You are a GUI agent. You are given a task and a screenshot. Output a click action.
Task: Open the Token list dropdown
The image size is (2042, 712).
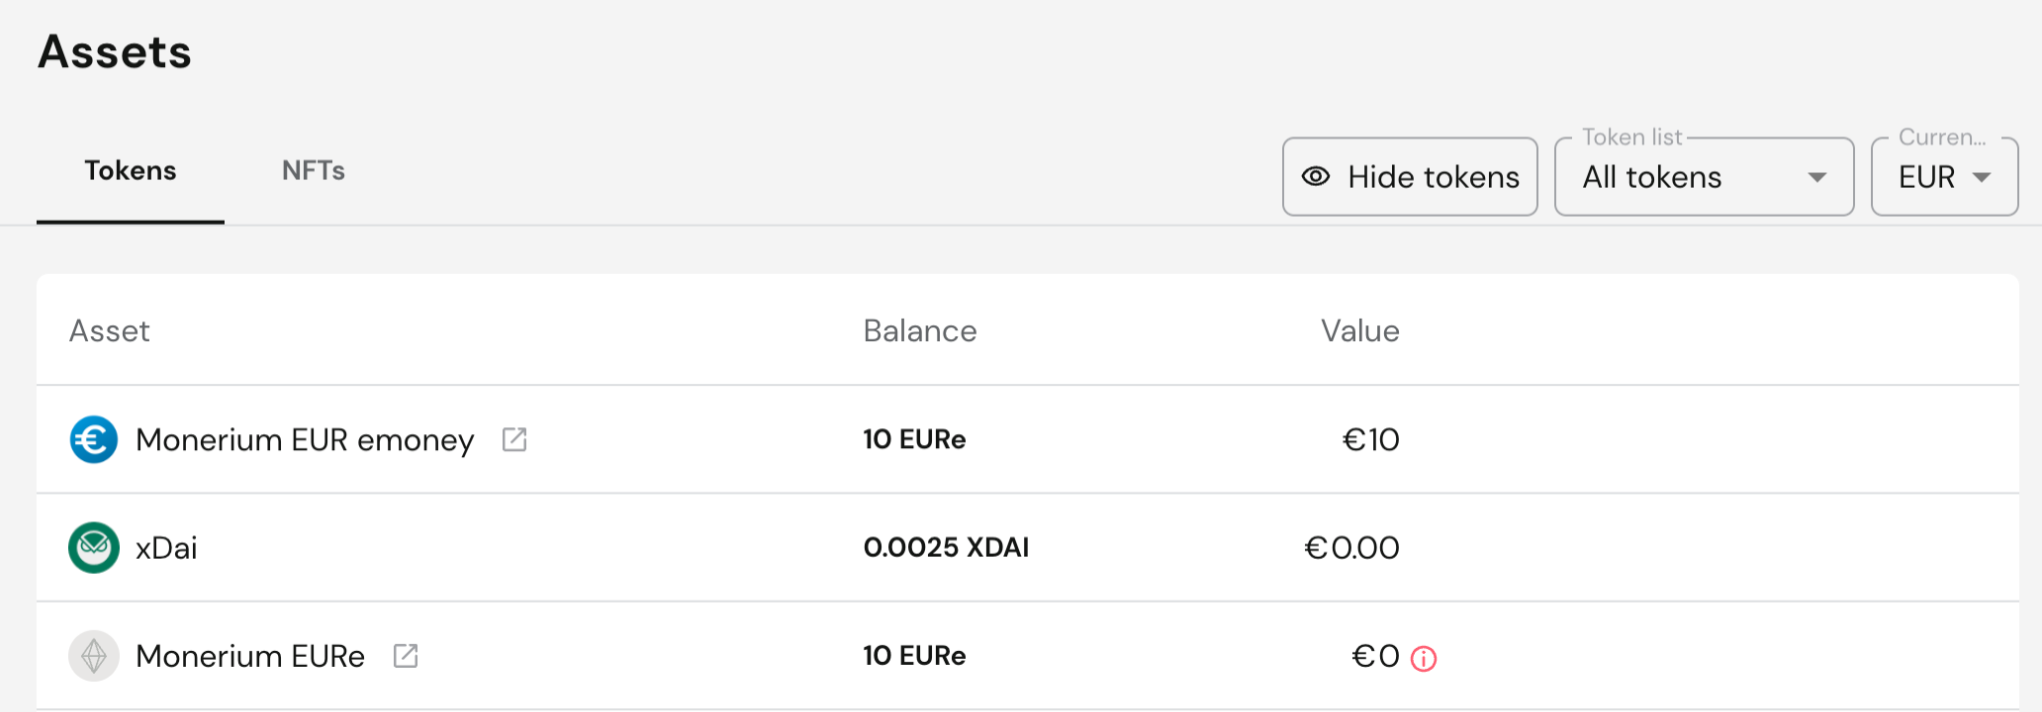1704,177
